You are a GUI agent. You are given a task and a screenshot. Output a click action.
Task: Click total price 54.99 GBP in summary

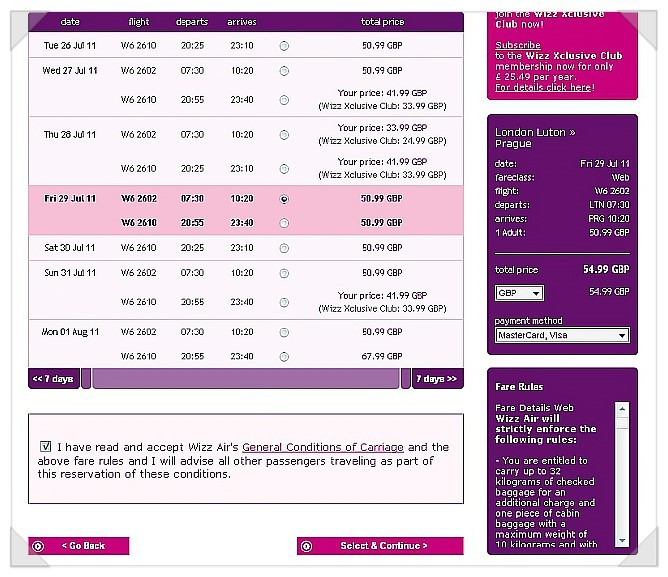click(606, 269)
